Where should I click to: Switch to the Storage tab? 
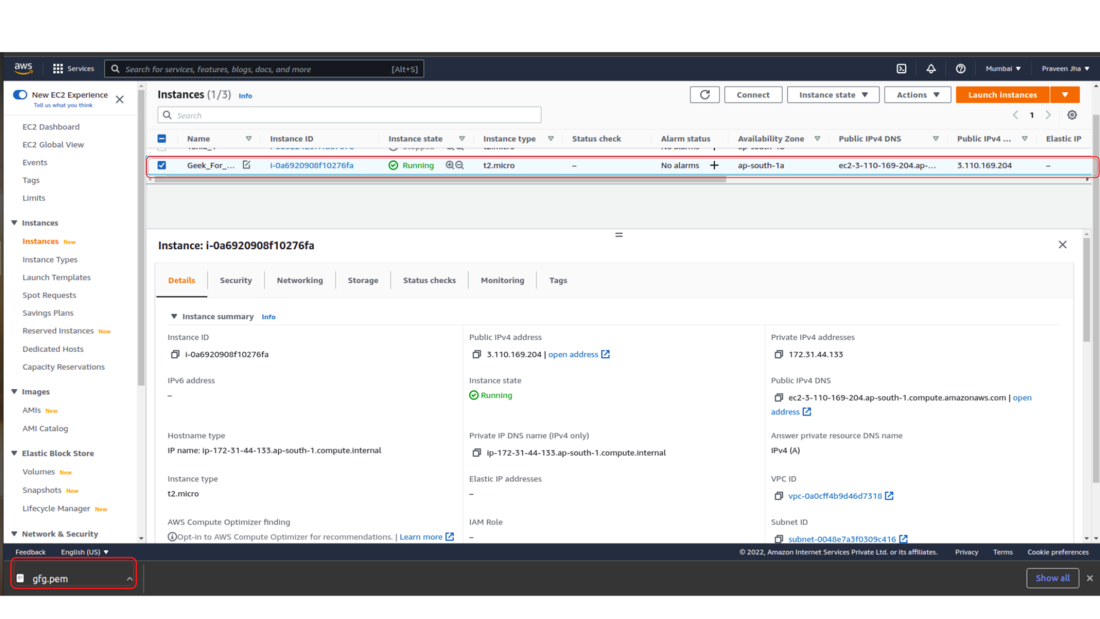(x=363, y=280)
